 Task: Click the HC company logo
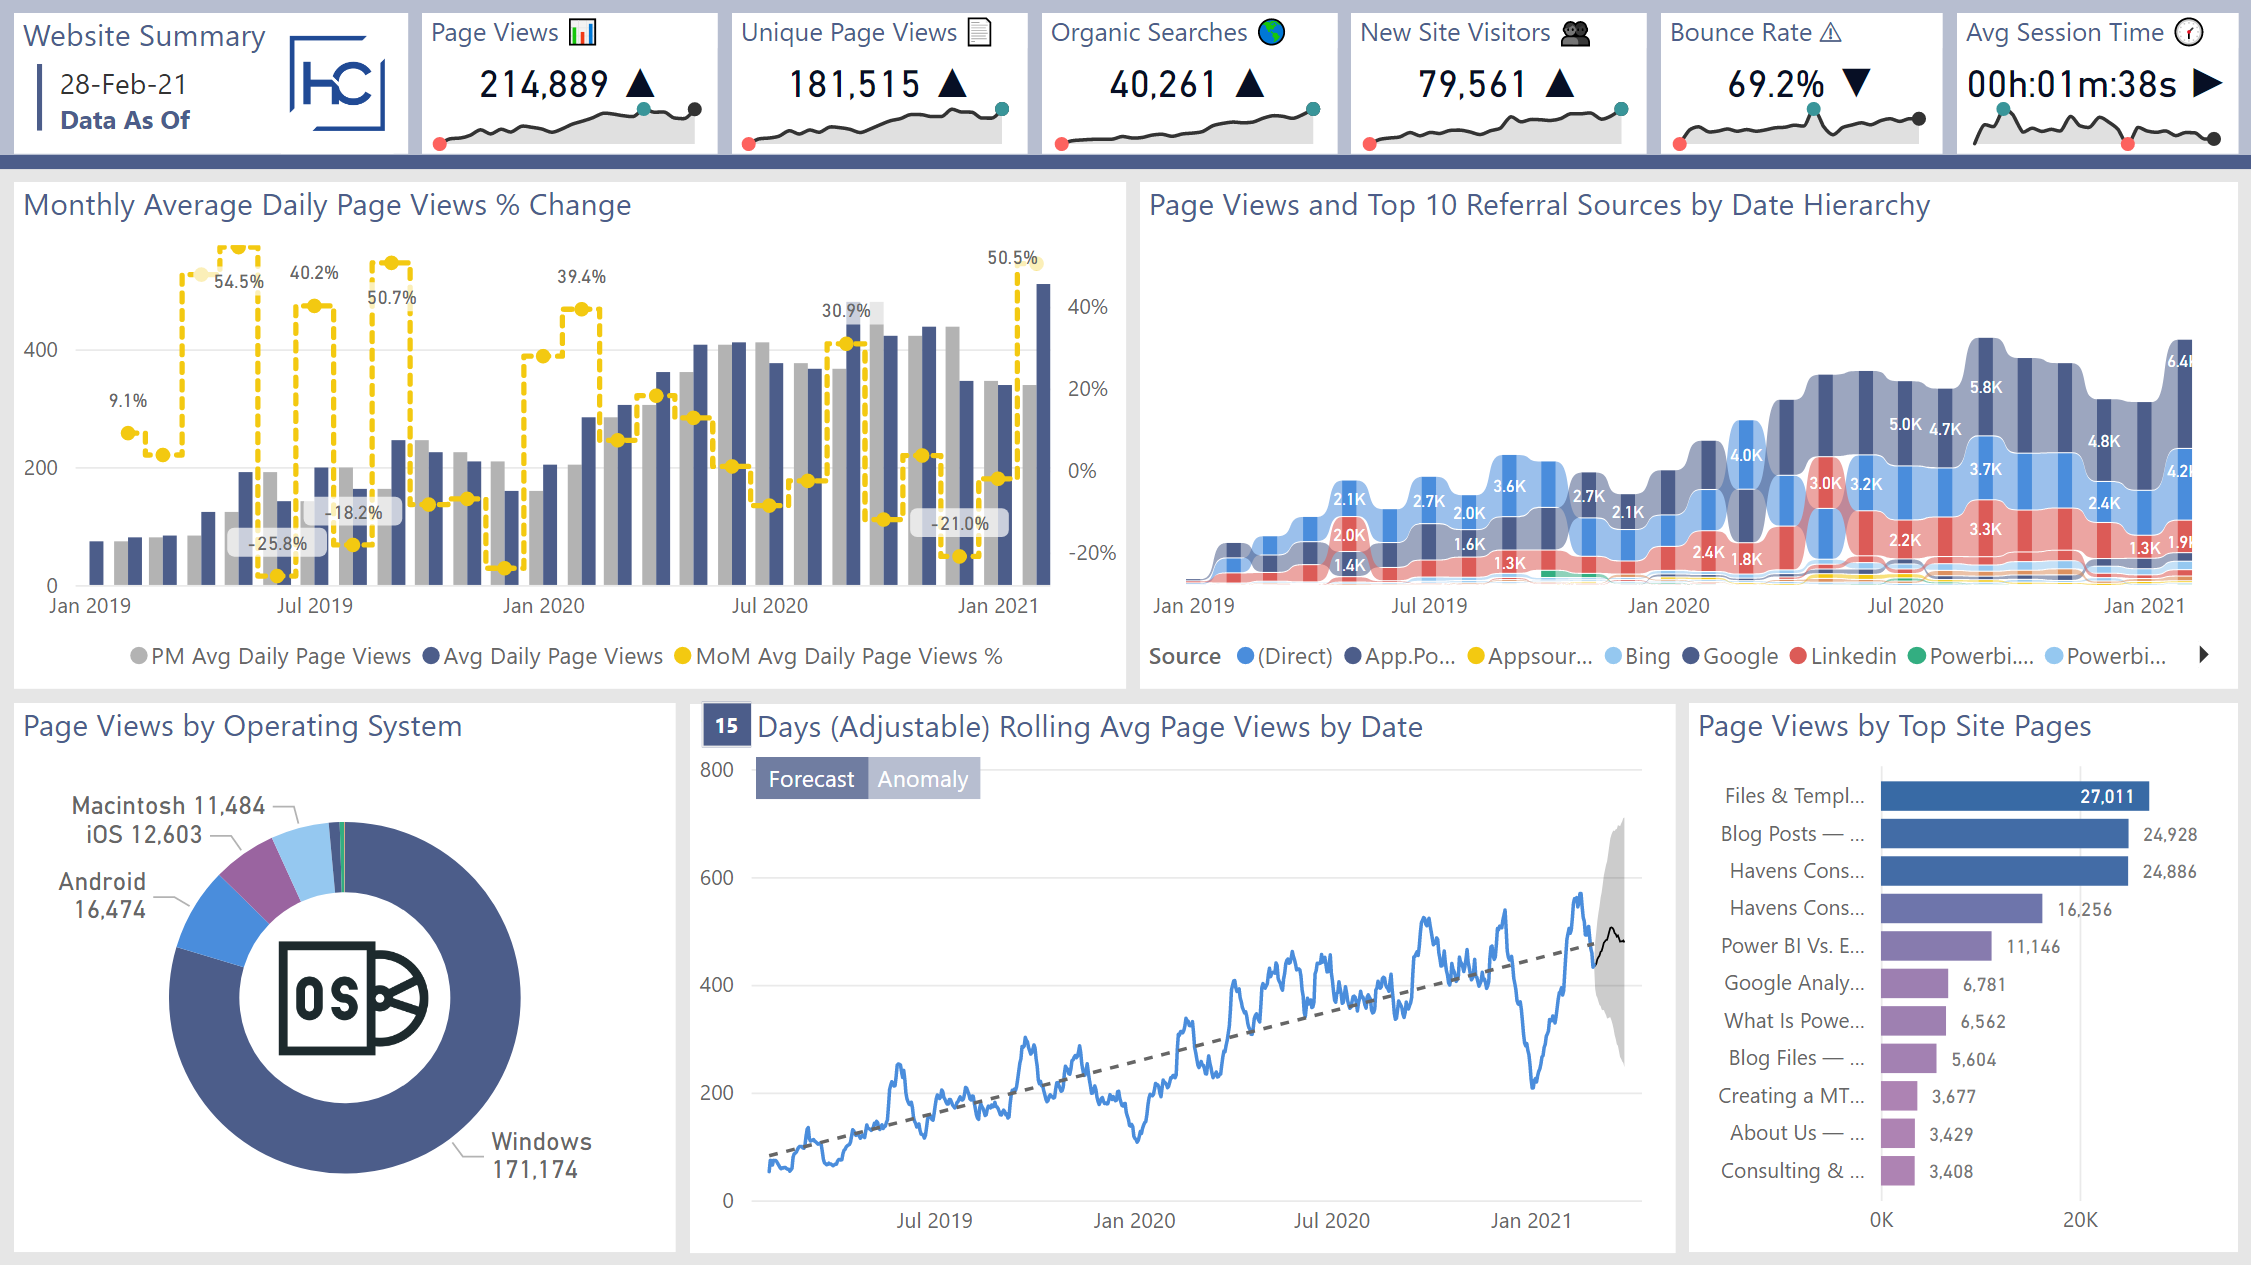tap(337, 83)
